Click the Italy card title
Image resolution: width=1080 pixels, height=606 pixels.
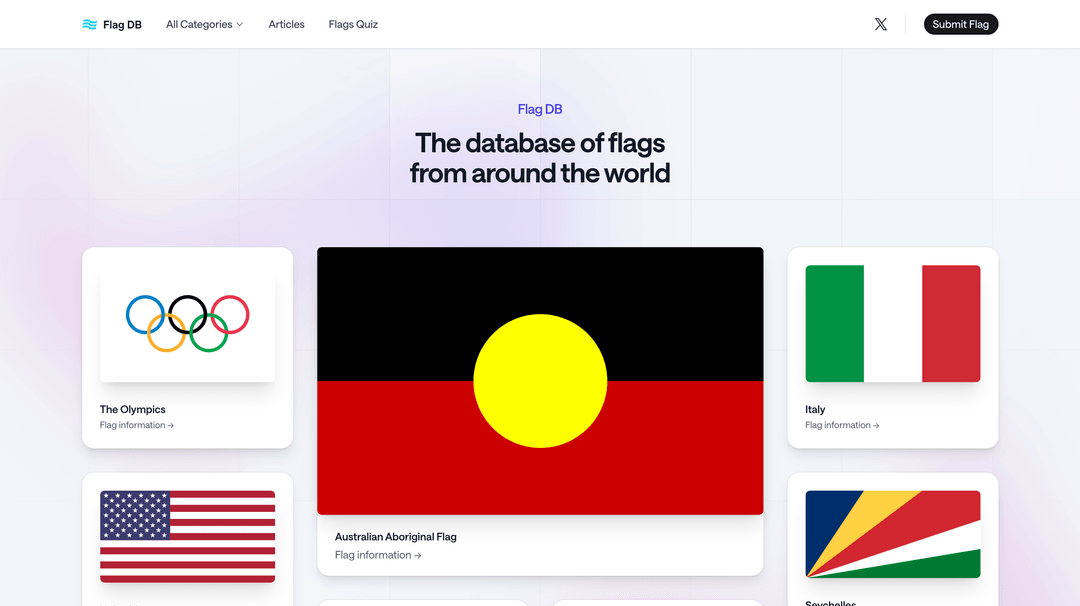[815, 410]
